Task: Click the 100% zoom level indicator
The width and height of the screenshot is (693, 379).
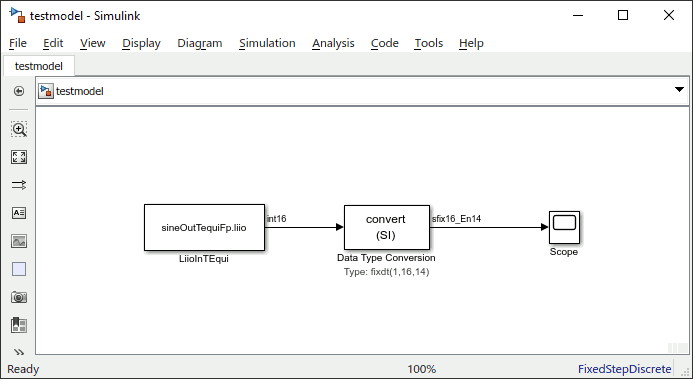Action: [x=422, y=369]
